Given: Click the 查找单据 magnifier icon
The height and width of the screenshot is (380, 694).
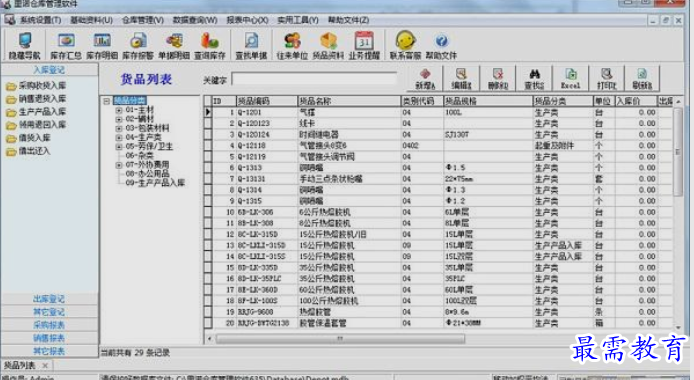Looking at the screenshot, I should [251, 46].
